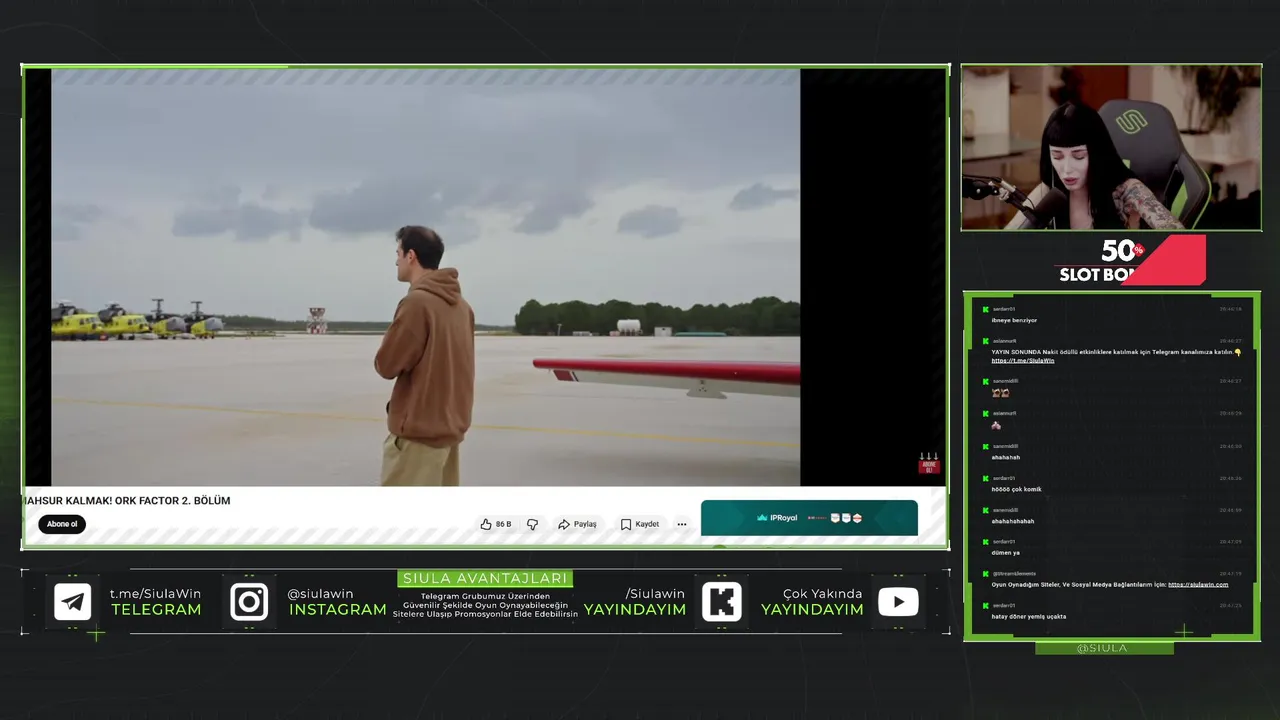Click chat message 'ibneye benziyor'
Image resolution: width=1280 pixels, height=720 pixels.
point(1014,320)
